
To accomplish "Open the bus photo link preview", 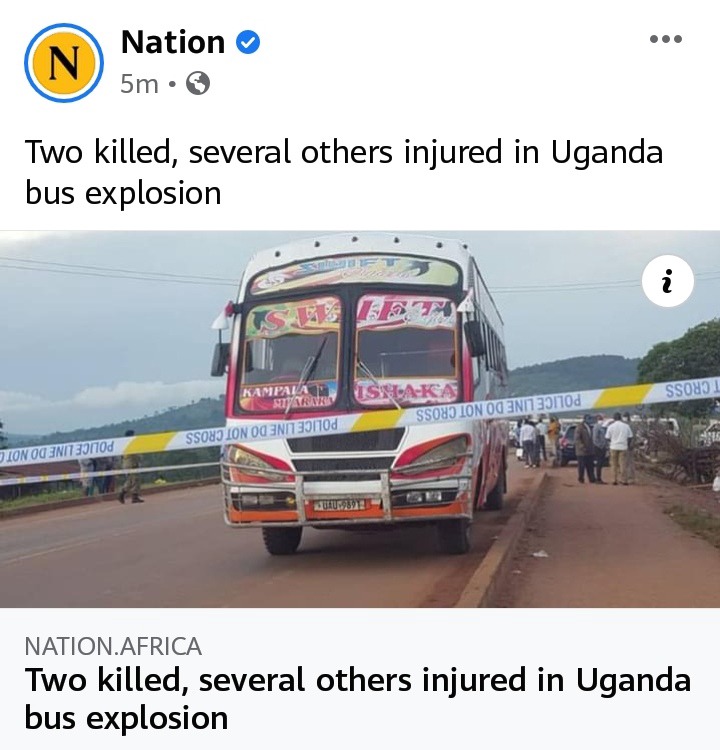I will tap(360, 419).
